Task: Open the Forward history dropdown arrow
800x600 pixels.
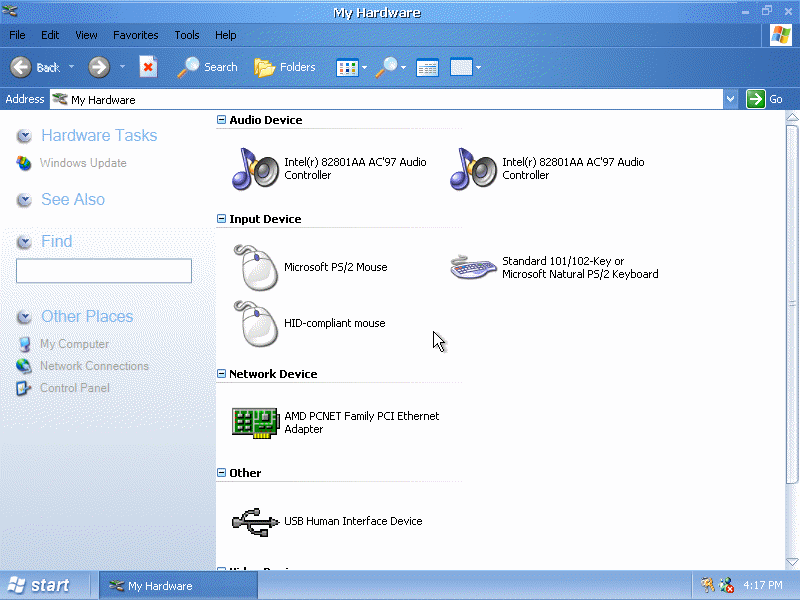Action: coord(122,67)
